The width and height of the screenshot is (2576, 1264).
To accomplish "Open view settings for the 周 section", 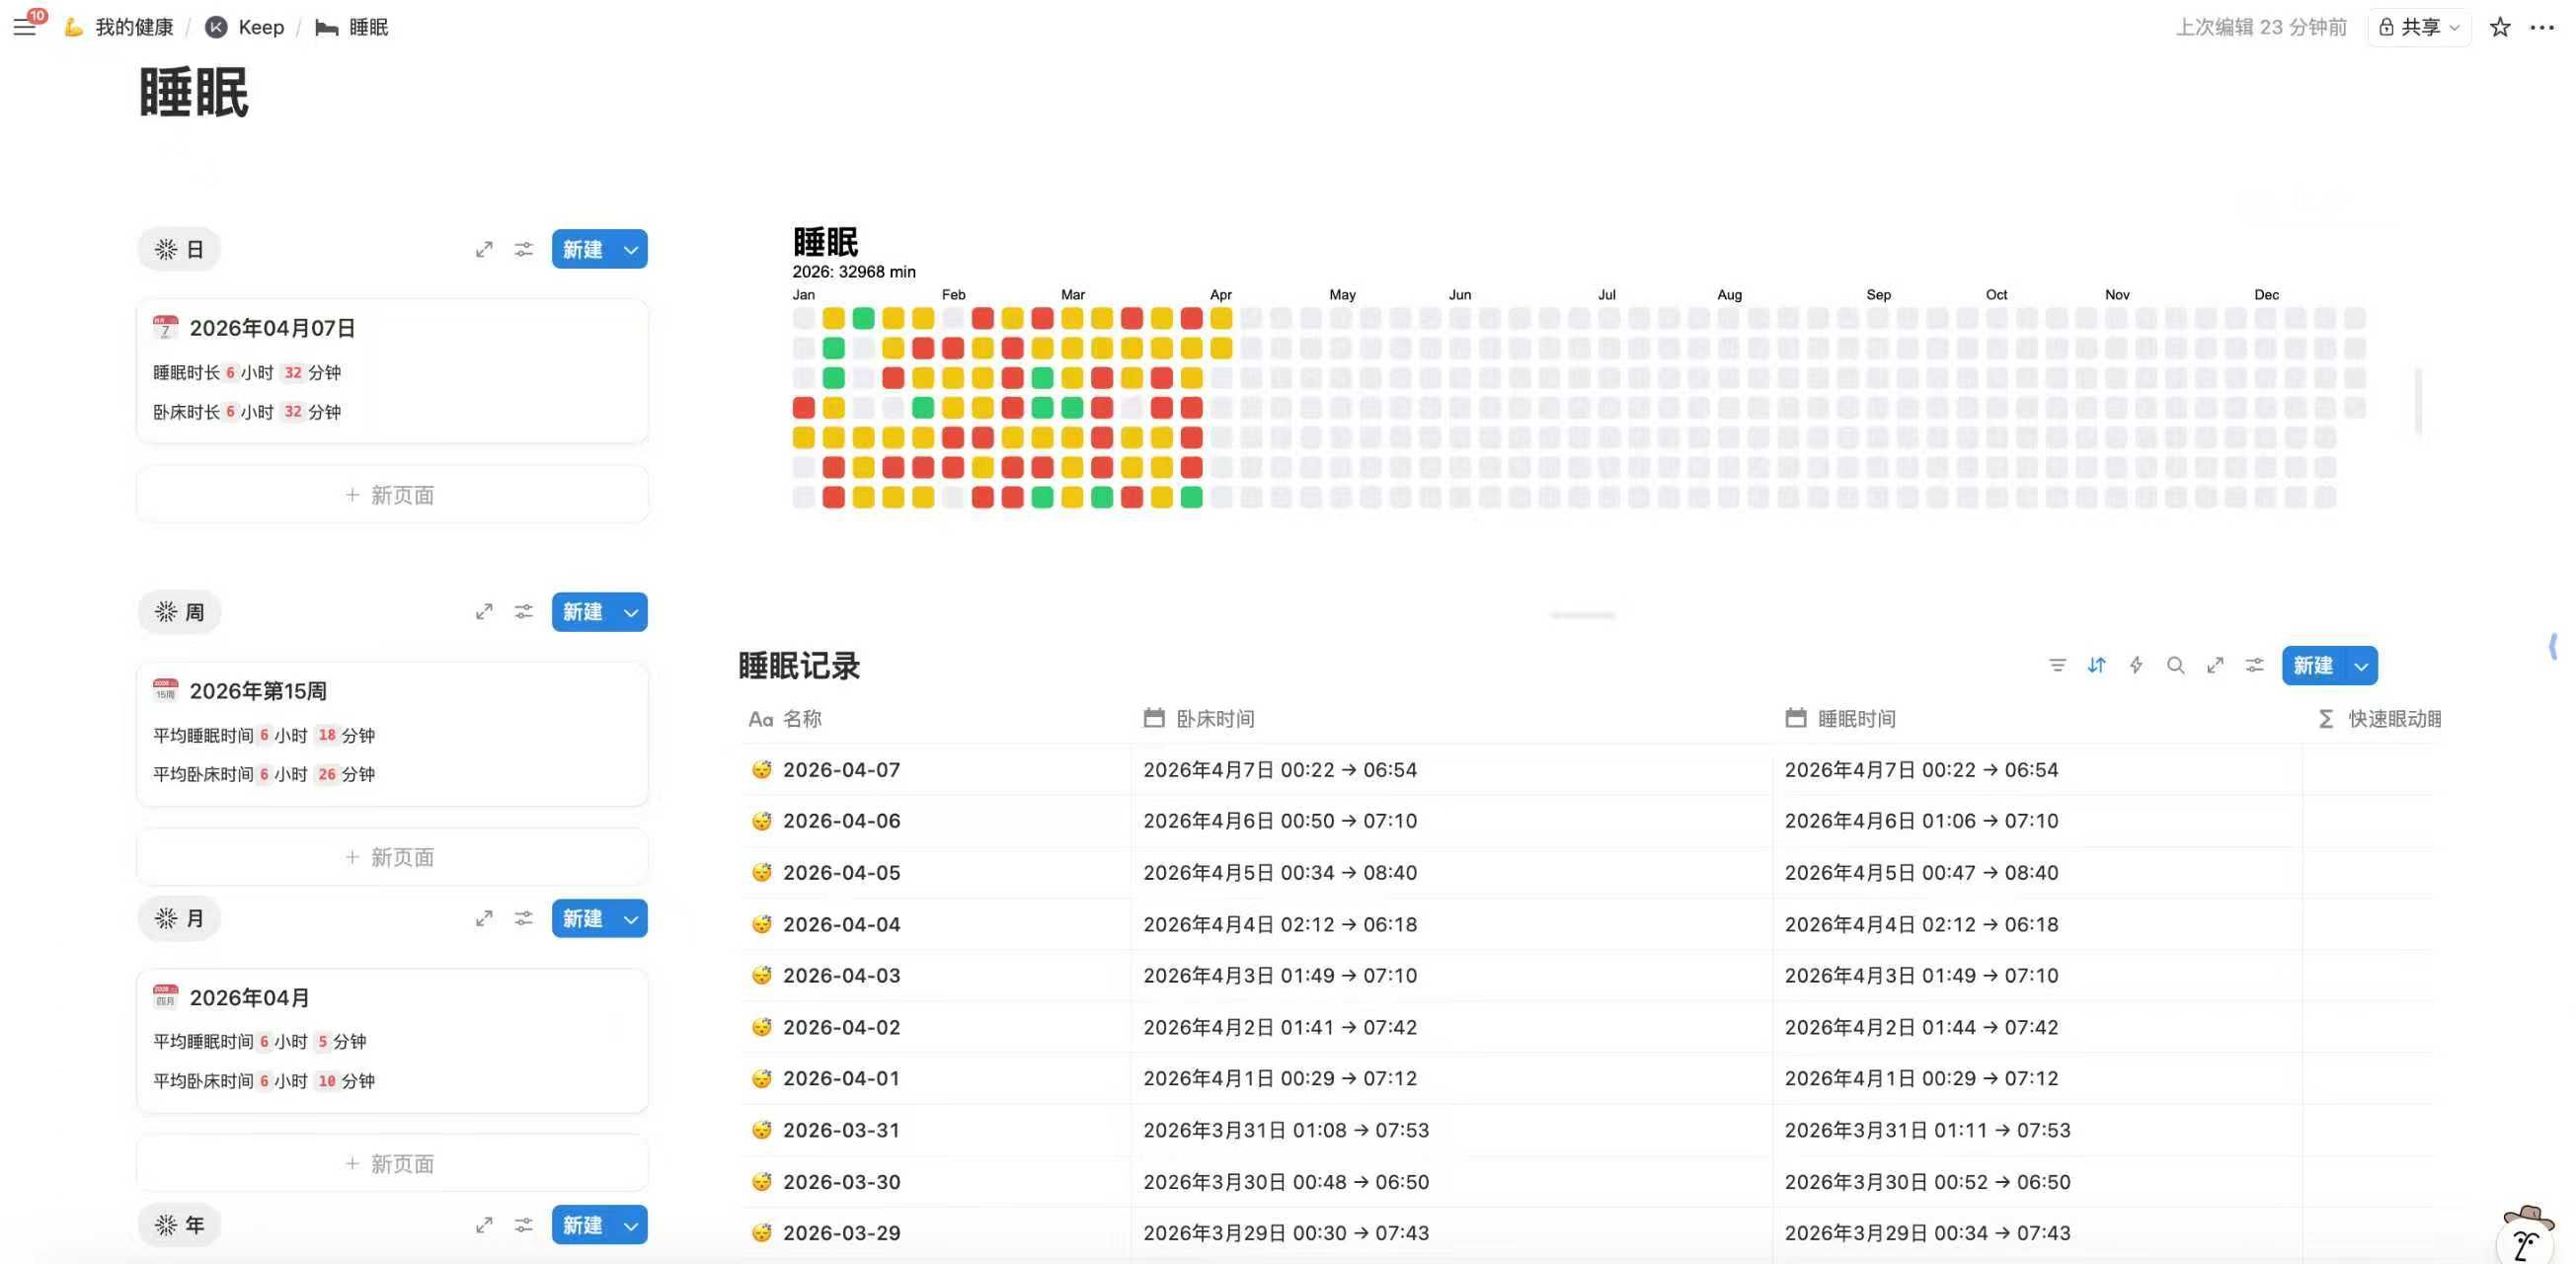I will 523,612.
